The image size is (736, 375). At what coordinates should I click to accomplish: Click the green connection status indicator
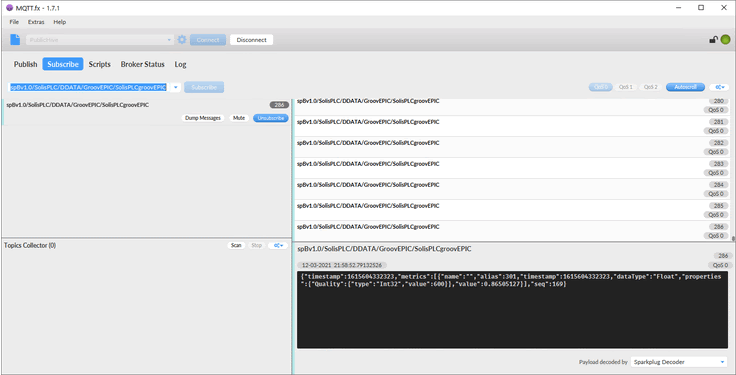point(726,40)
